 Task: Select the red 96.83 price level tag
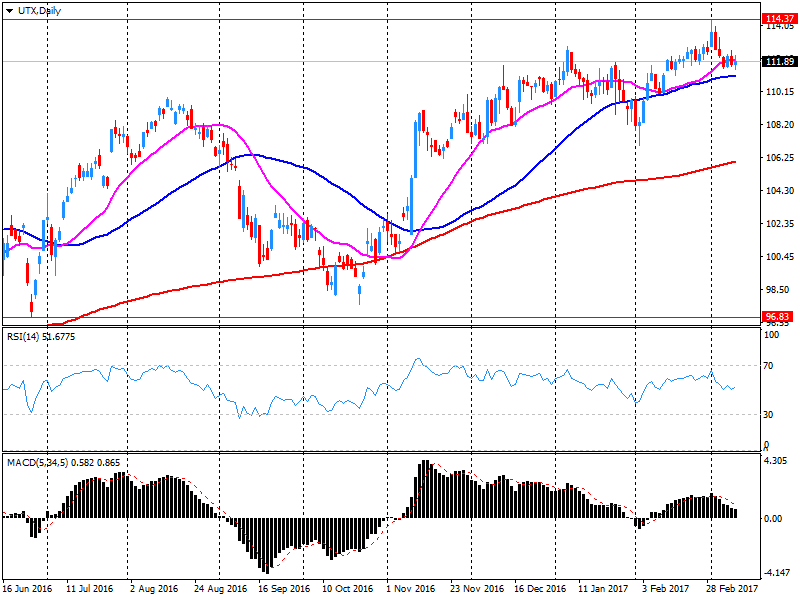point(777,317)
